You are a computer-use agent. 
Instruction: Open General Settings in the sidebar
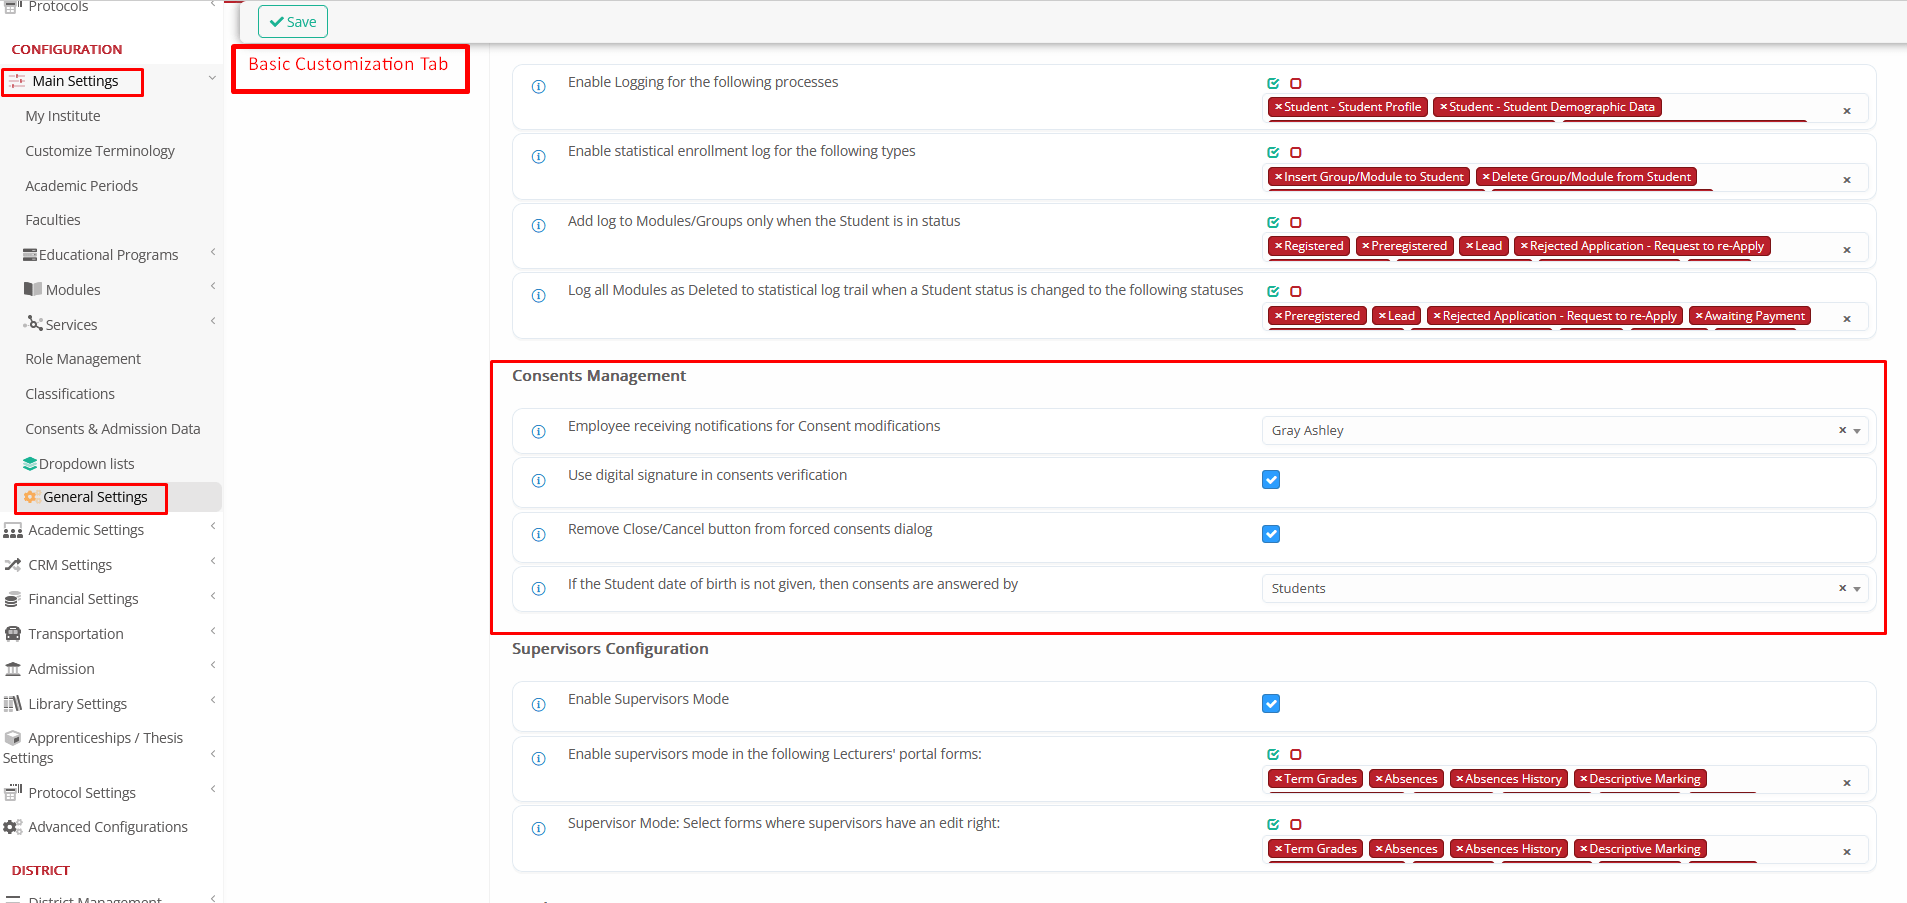pos(95,497)
